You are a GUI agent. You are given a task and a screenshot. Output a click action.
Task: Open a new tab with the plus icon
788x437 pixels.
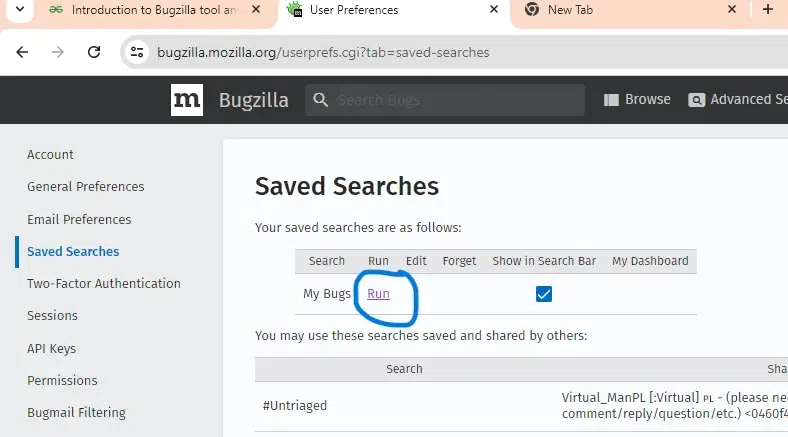[767, 10]
